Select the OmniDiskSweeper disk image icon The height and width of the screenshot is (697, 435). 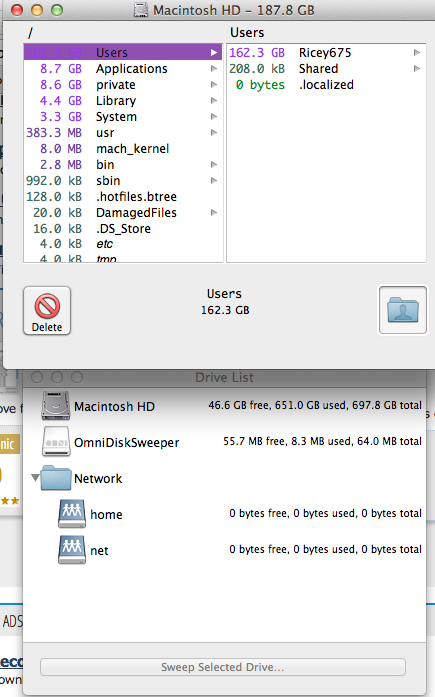click(x=56, y=442)
